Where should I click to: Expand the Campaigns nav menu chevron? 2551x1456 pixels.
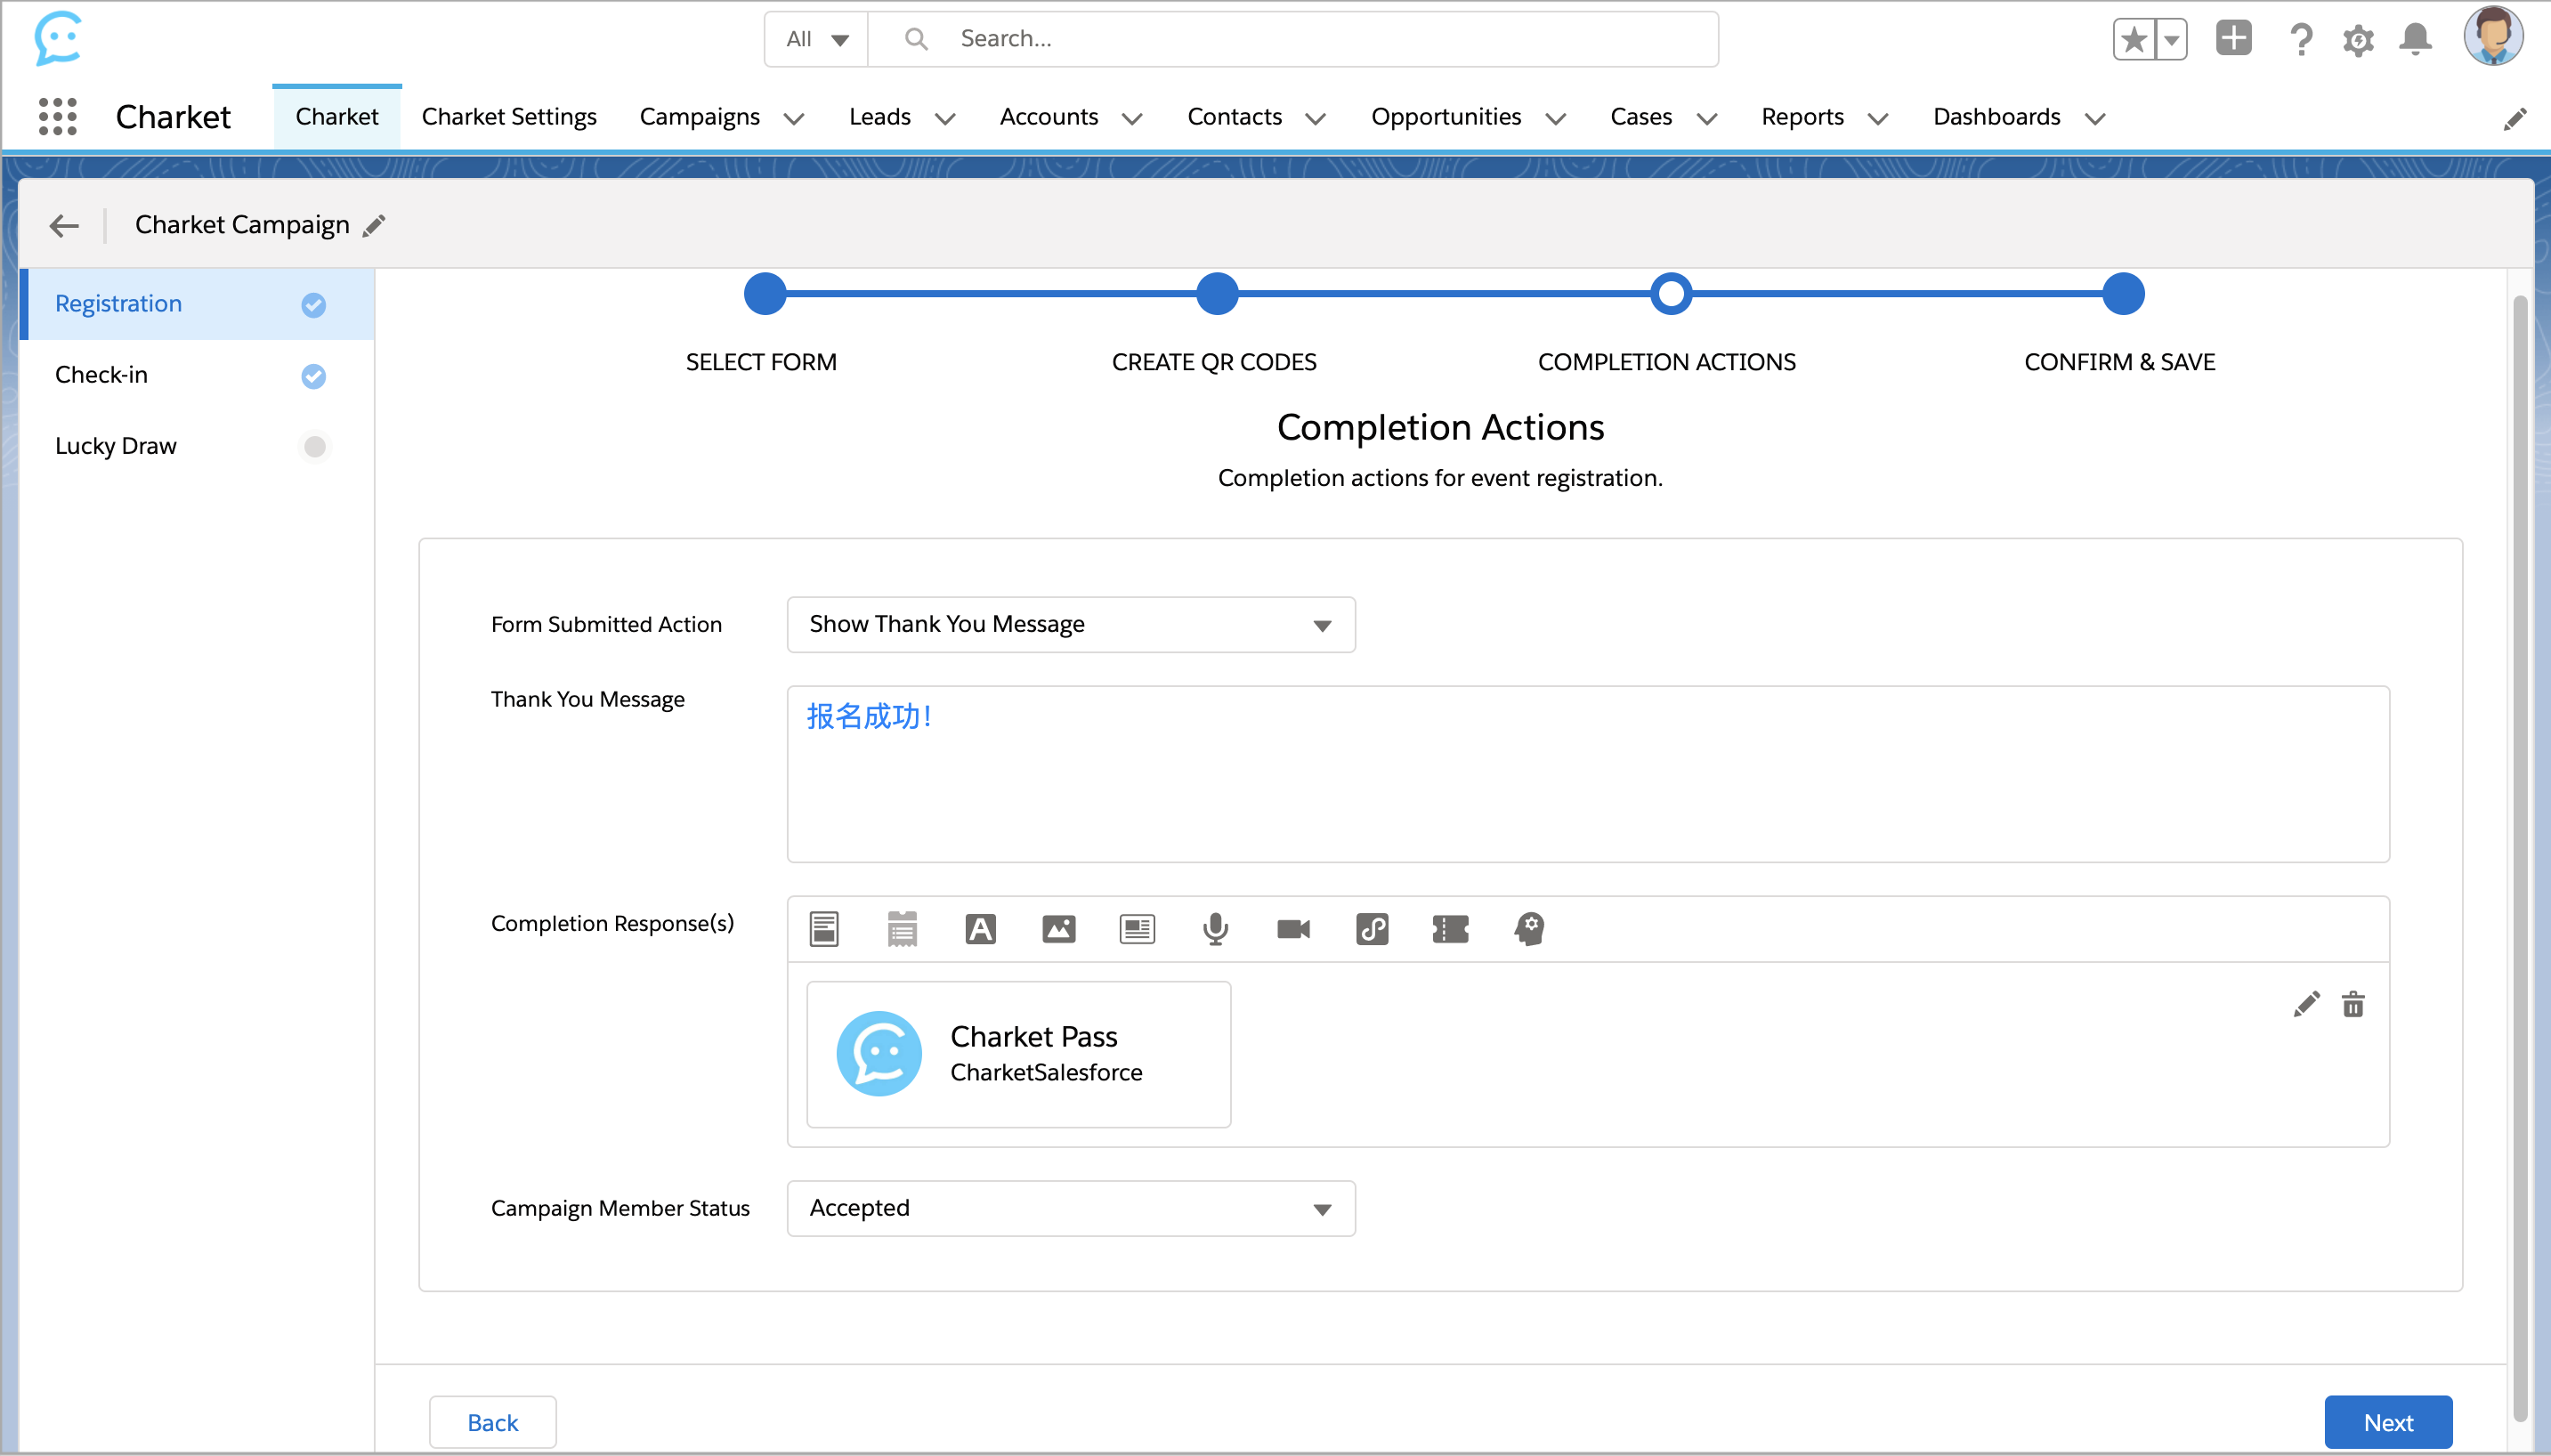pyautogui.click(x=794, y=119)
